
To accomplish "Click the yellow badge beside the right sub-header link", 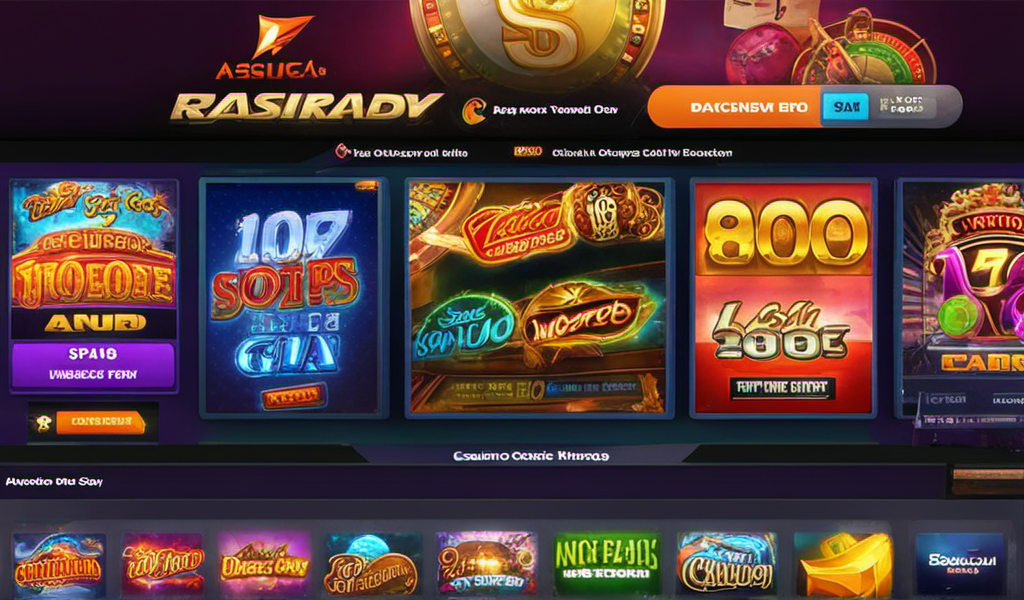I will coord(528,151).
